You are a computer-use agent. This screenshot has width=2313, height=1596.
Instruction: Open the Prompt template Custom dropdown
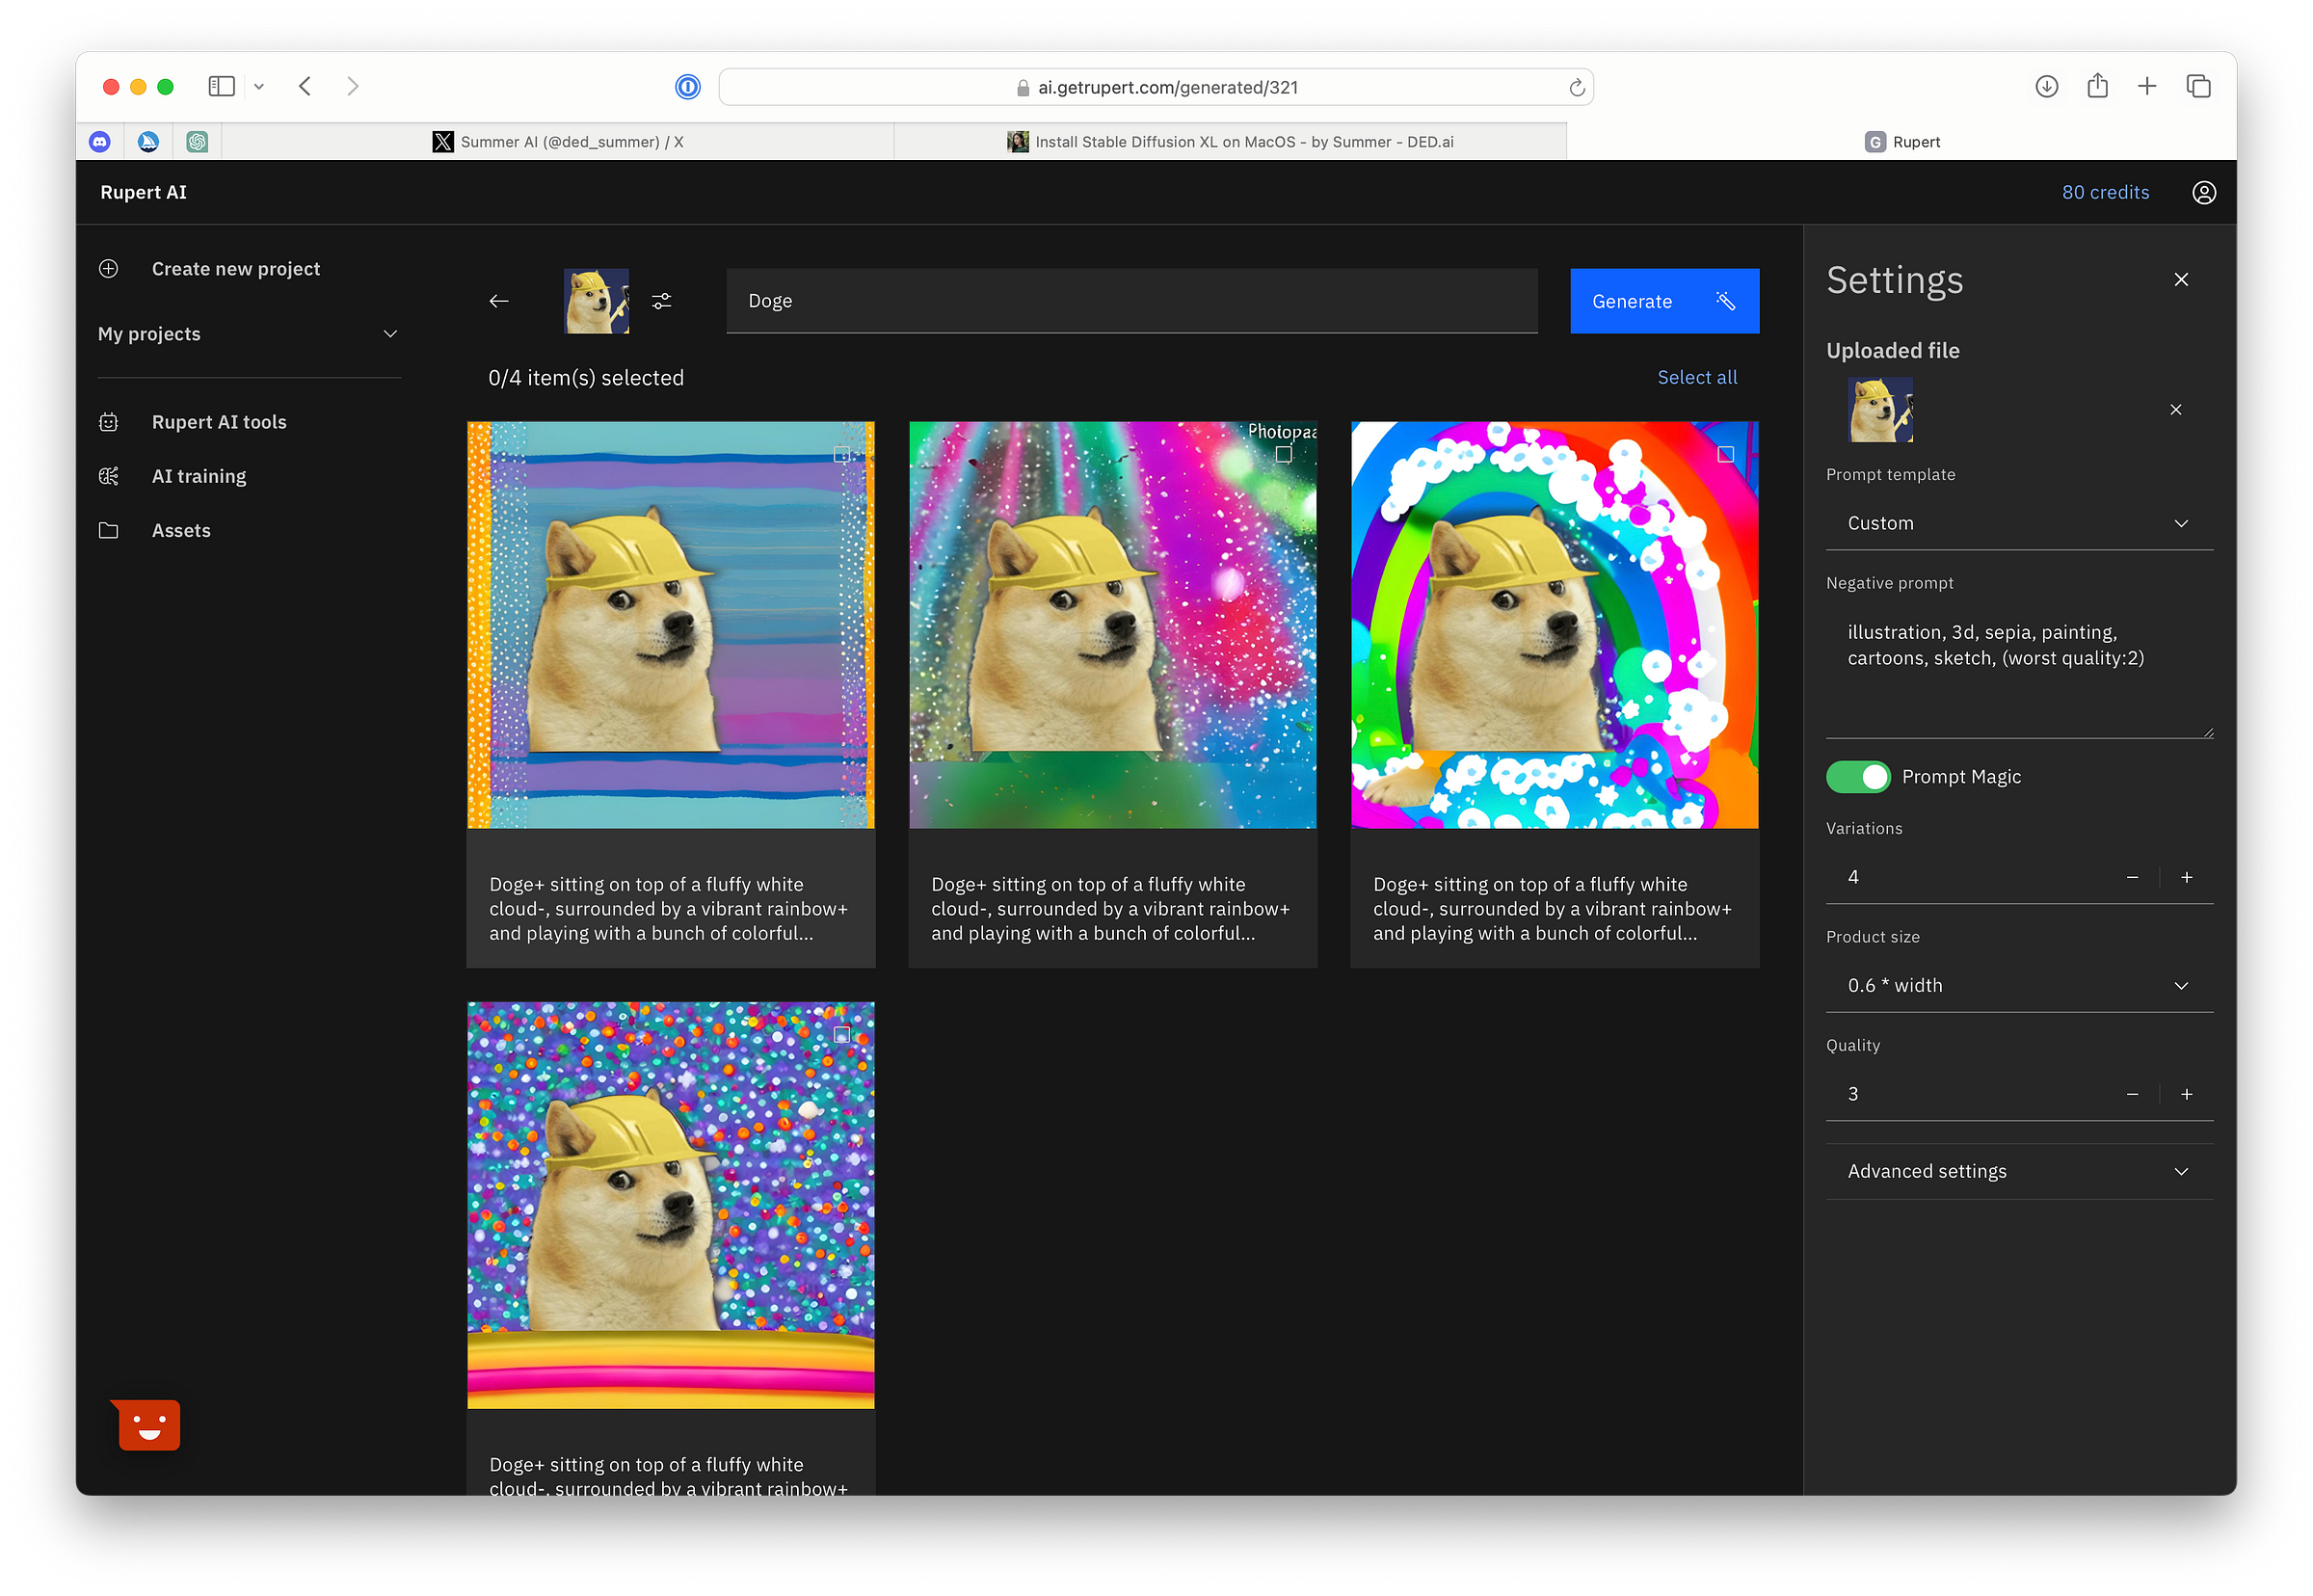2019,523
